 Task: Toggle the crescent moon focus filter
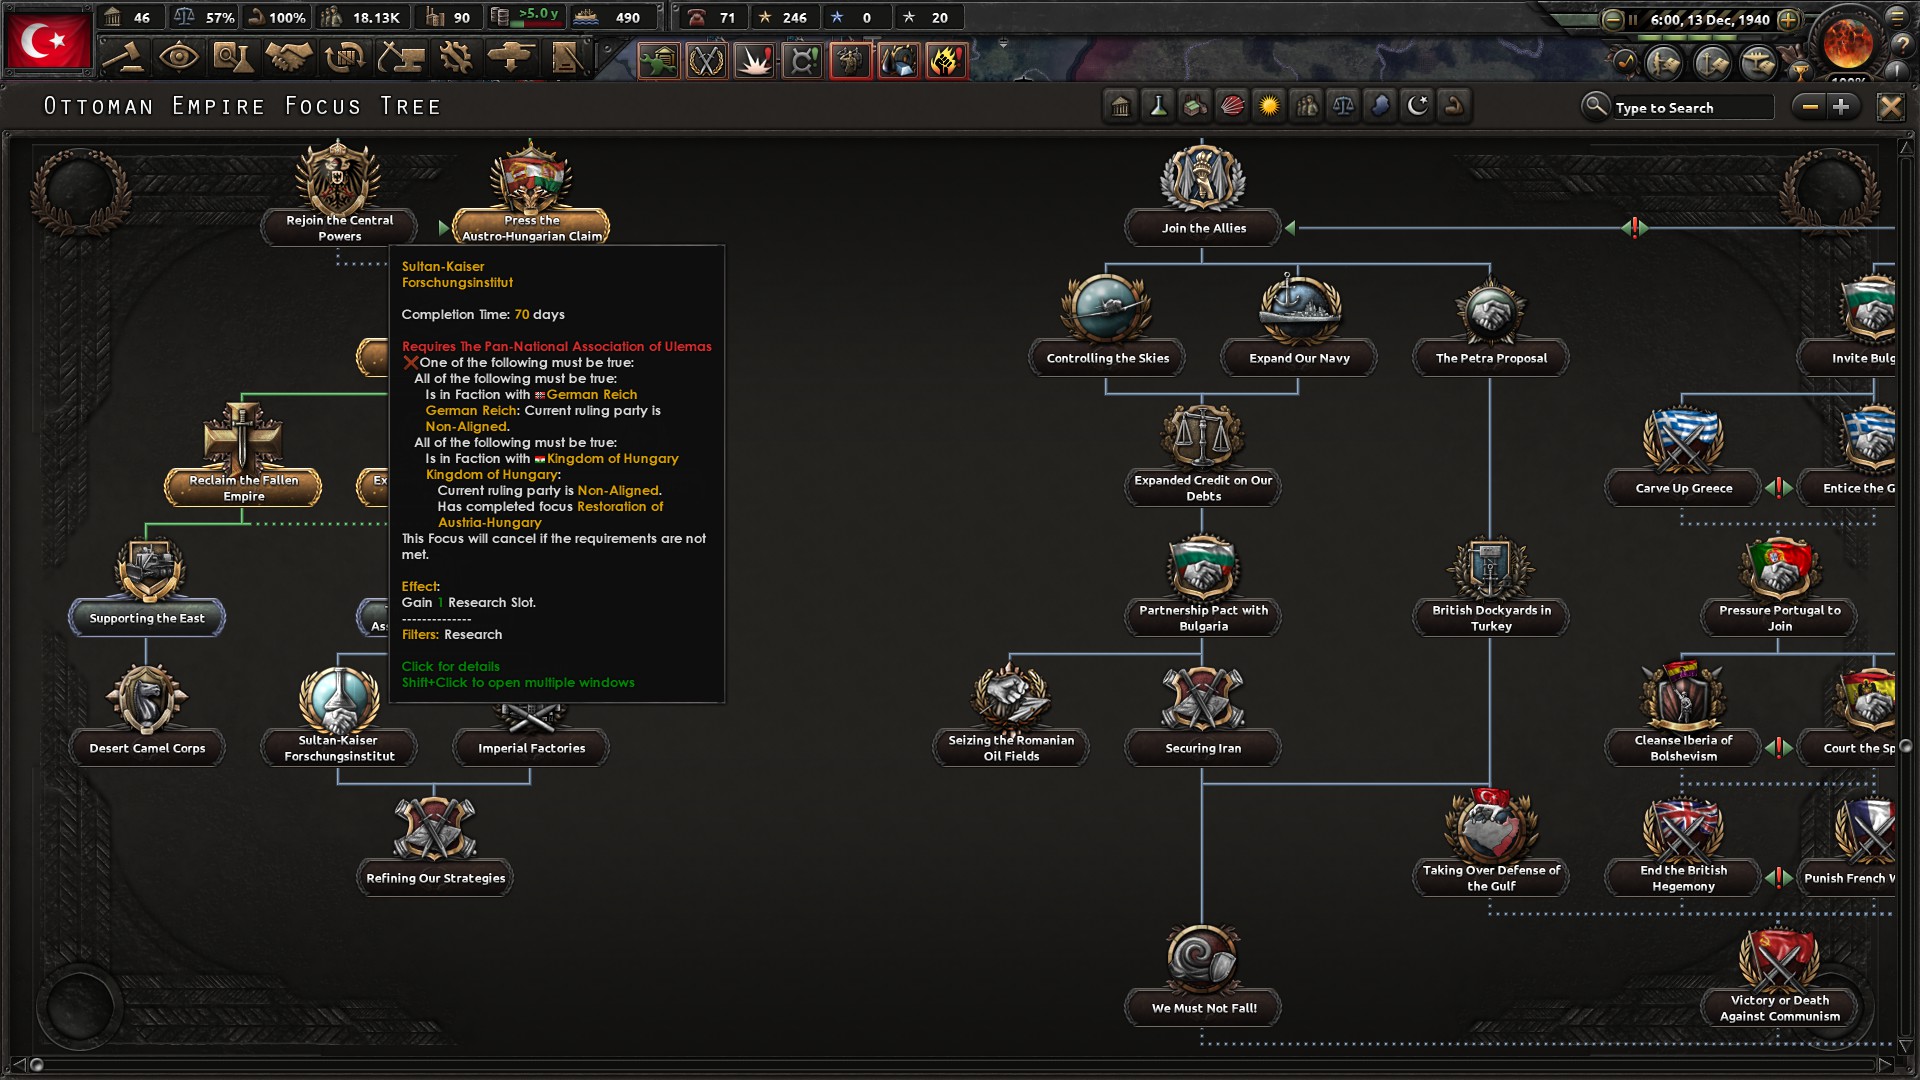tap(1417, 106)
